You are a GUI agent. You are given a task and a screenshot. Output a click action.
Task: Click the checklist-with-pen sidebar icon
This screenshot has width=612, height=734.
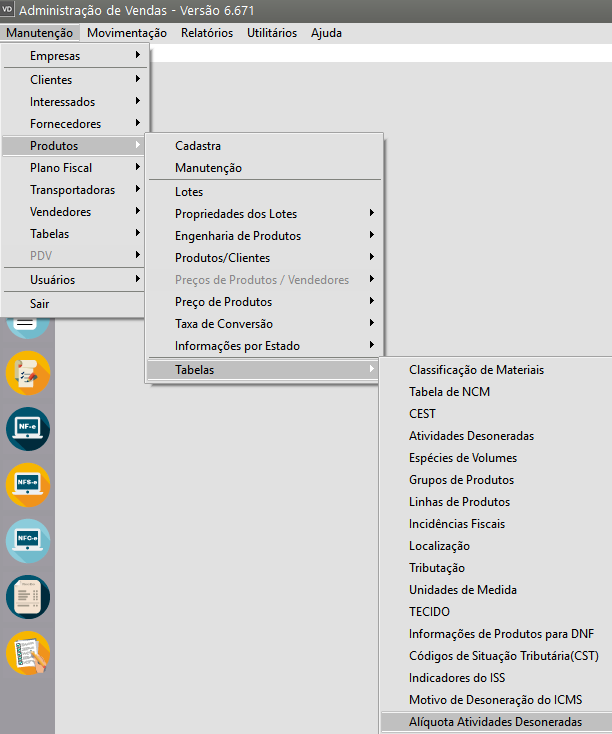(x=27, y=653)
